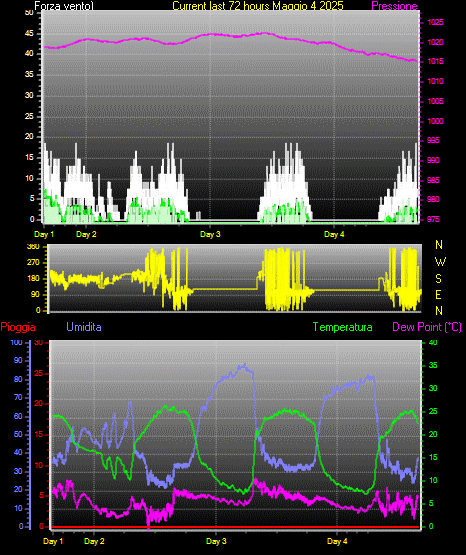The width and height of the screenshot is (466, 555).
Task: Click the 100 humidity axis value
Action: pos(16,343)
